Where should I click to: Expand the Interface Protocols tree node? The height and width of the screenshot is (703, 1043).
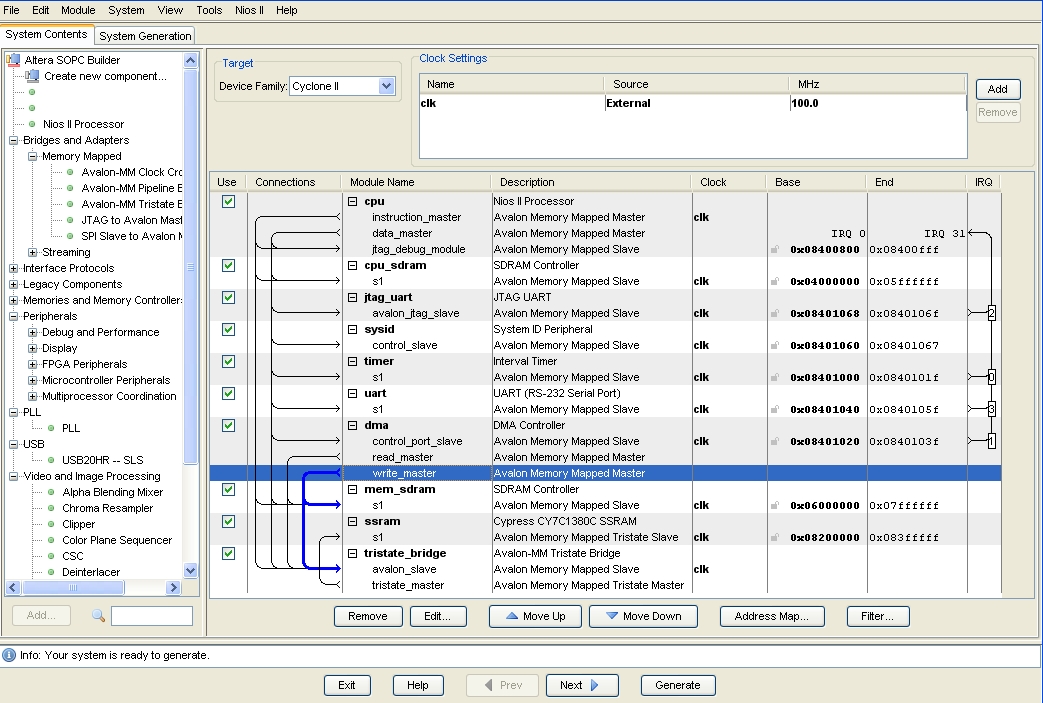coord(14,268)
